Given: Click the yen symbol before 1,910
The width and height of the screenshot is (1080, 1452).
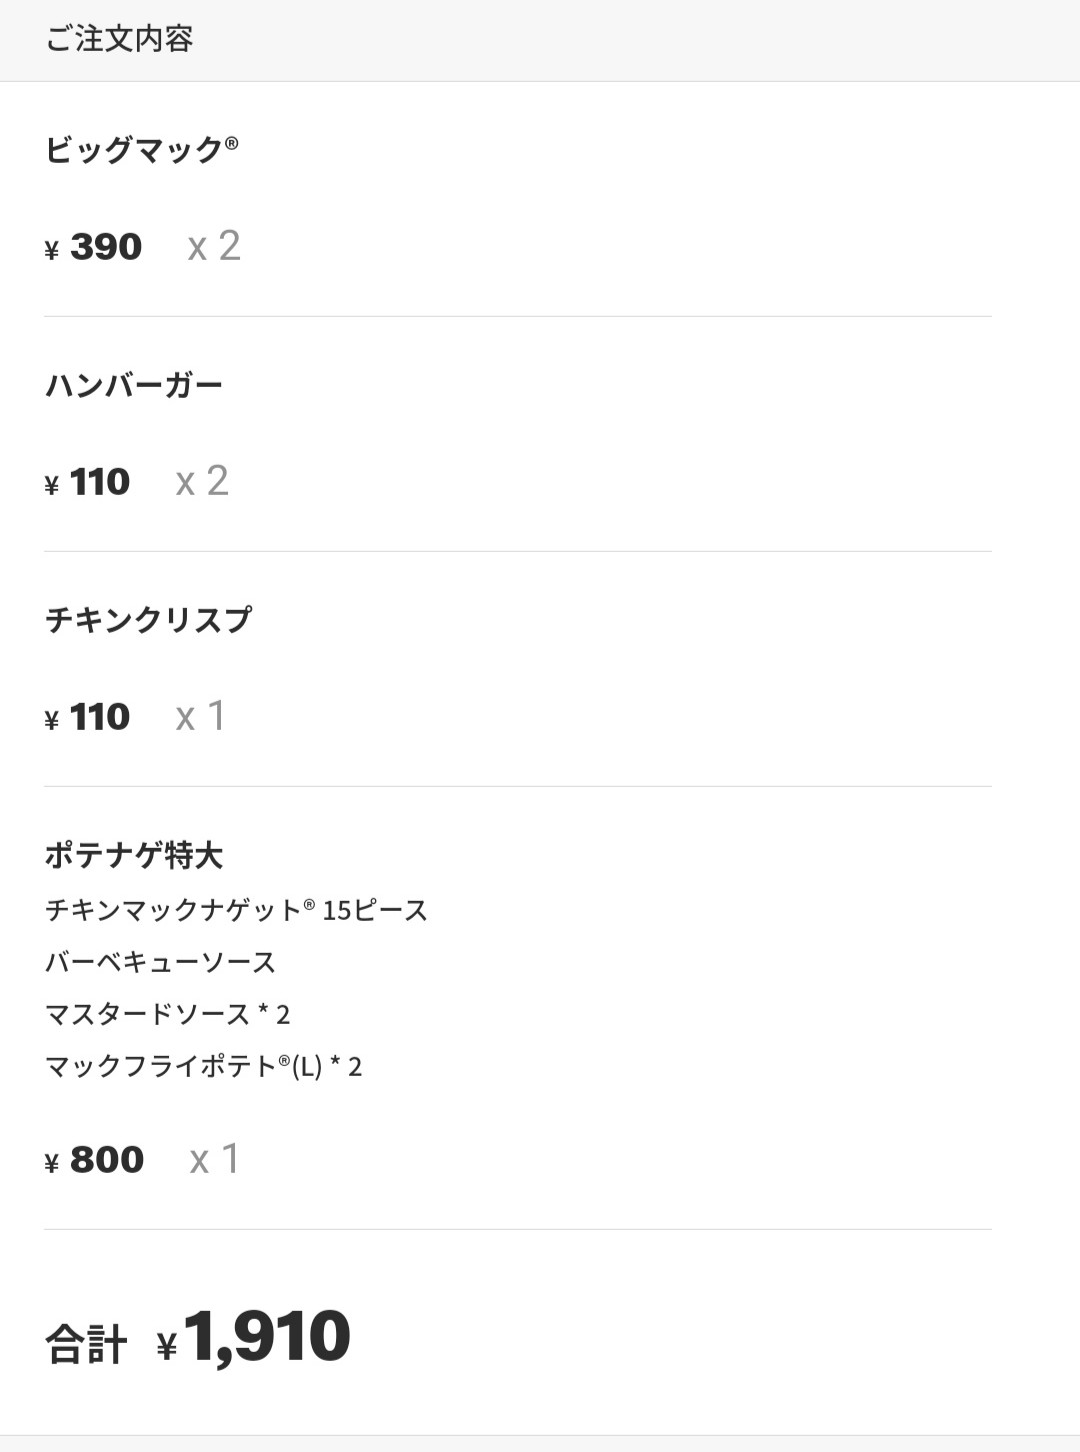Looking at the screenshot, I should point(167,1346).
